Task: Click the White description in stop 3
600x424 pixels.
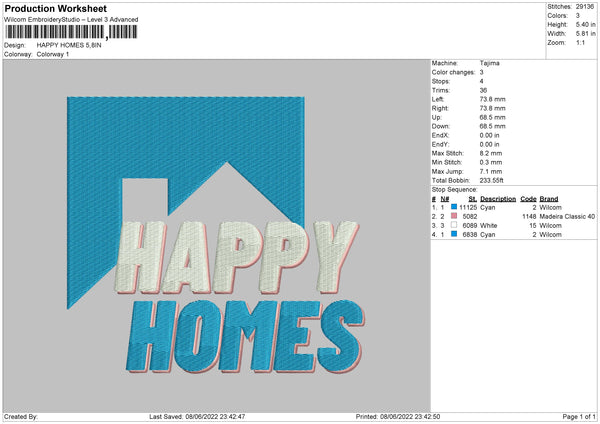Action: click(489, 225)
